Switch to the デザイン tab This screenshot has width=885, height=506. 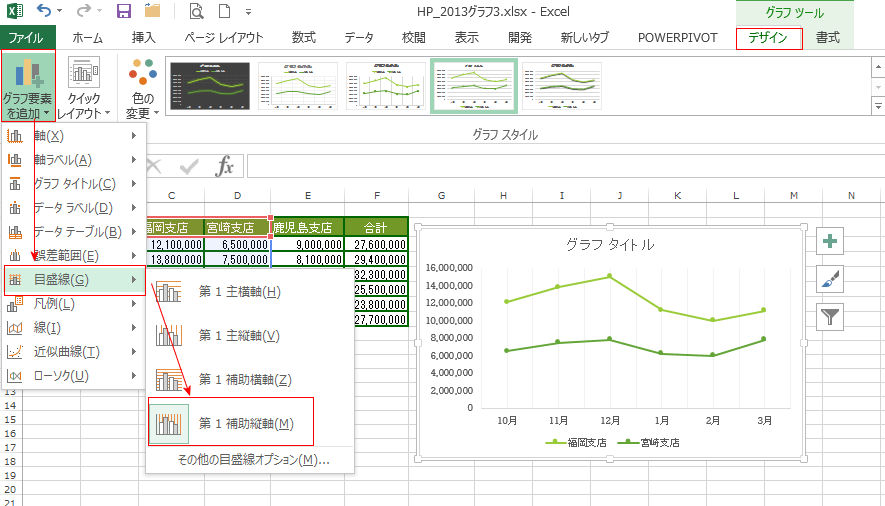click(769, 38)
